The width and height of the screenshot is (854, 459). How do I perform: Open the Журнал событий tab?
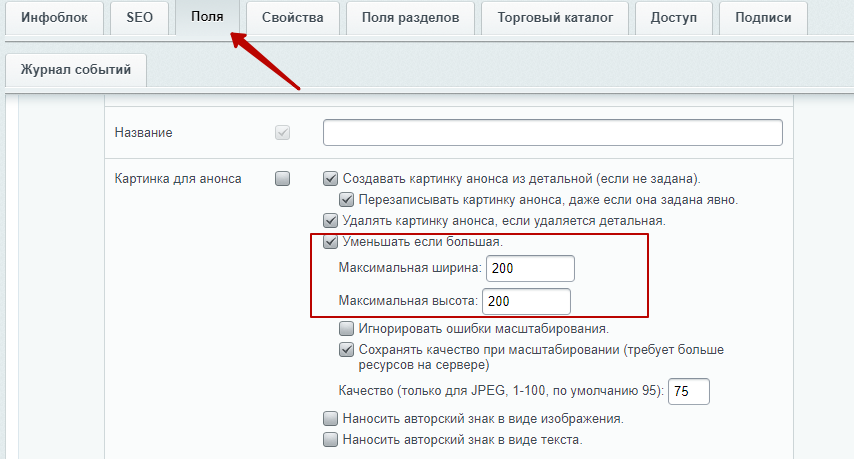pos(76,70)
